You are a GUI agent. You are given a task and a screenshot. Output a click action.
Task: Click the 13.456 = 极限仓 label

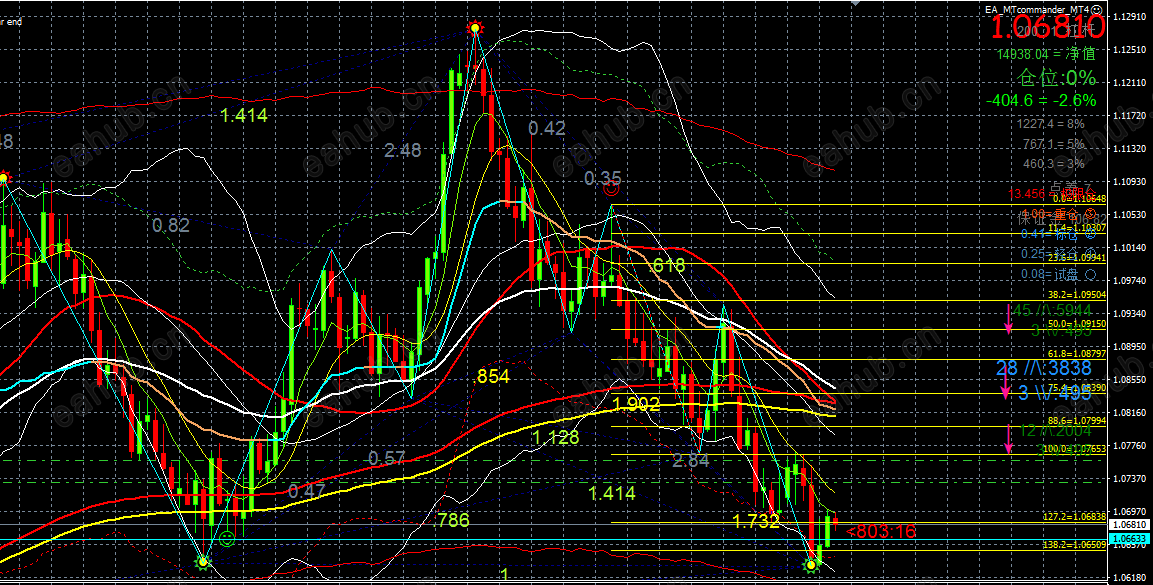(1052, 194)
